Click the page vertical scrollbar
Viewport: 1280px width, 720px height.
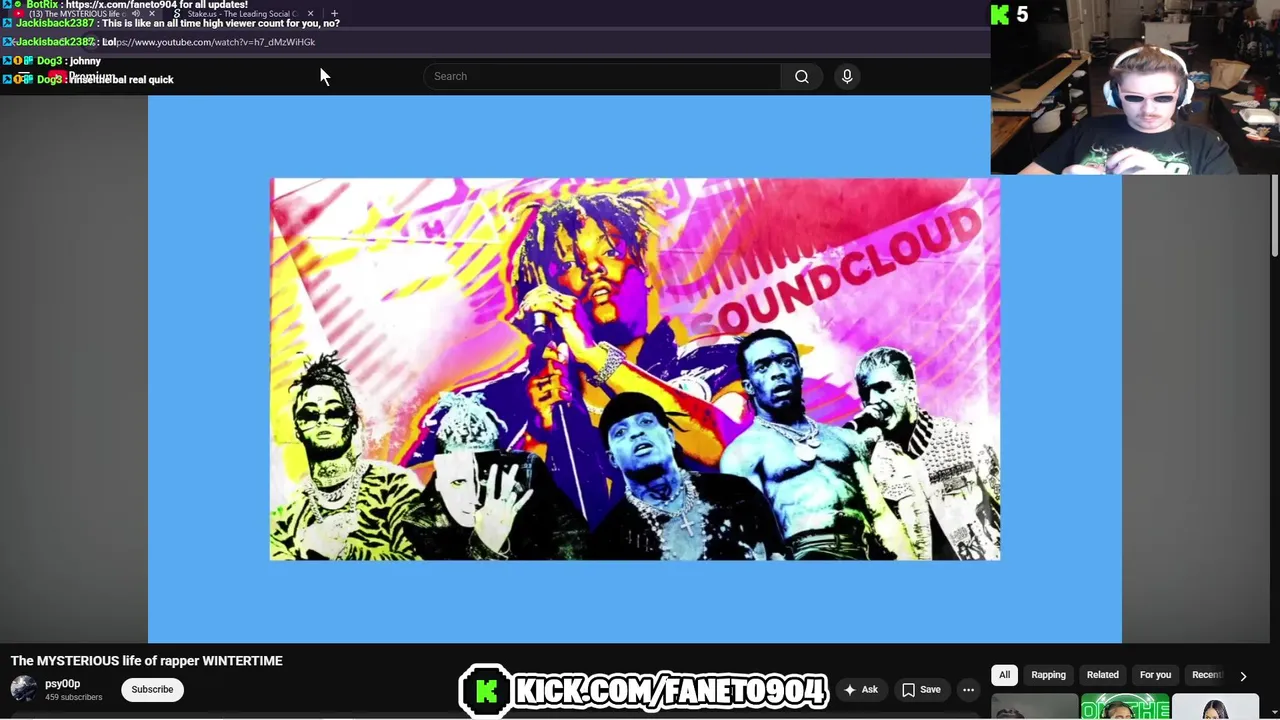[1275, 215]
